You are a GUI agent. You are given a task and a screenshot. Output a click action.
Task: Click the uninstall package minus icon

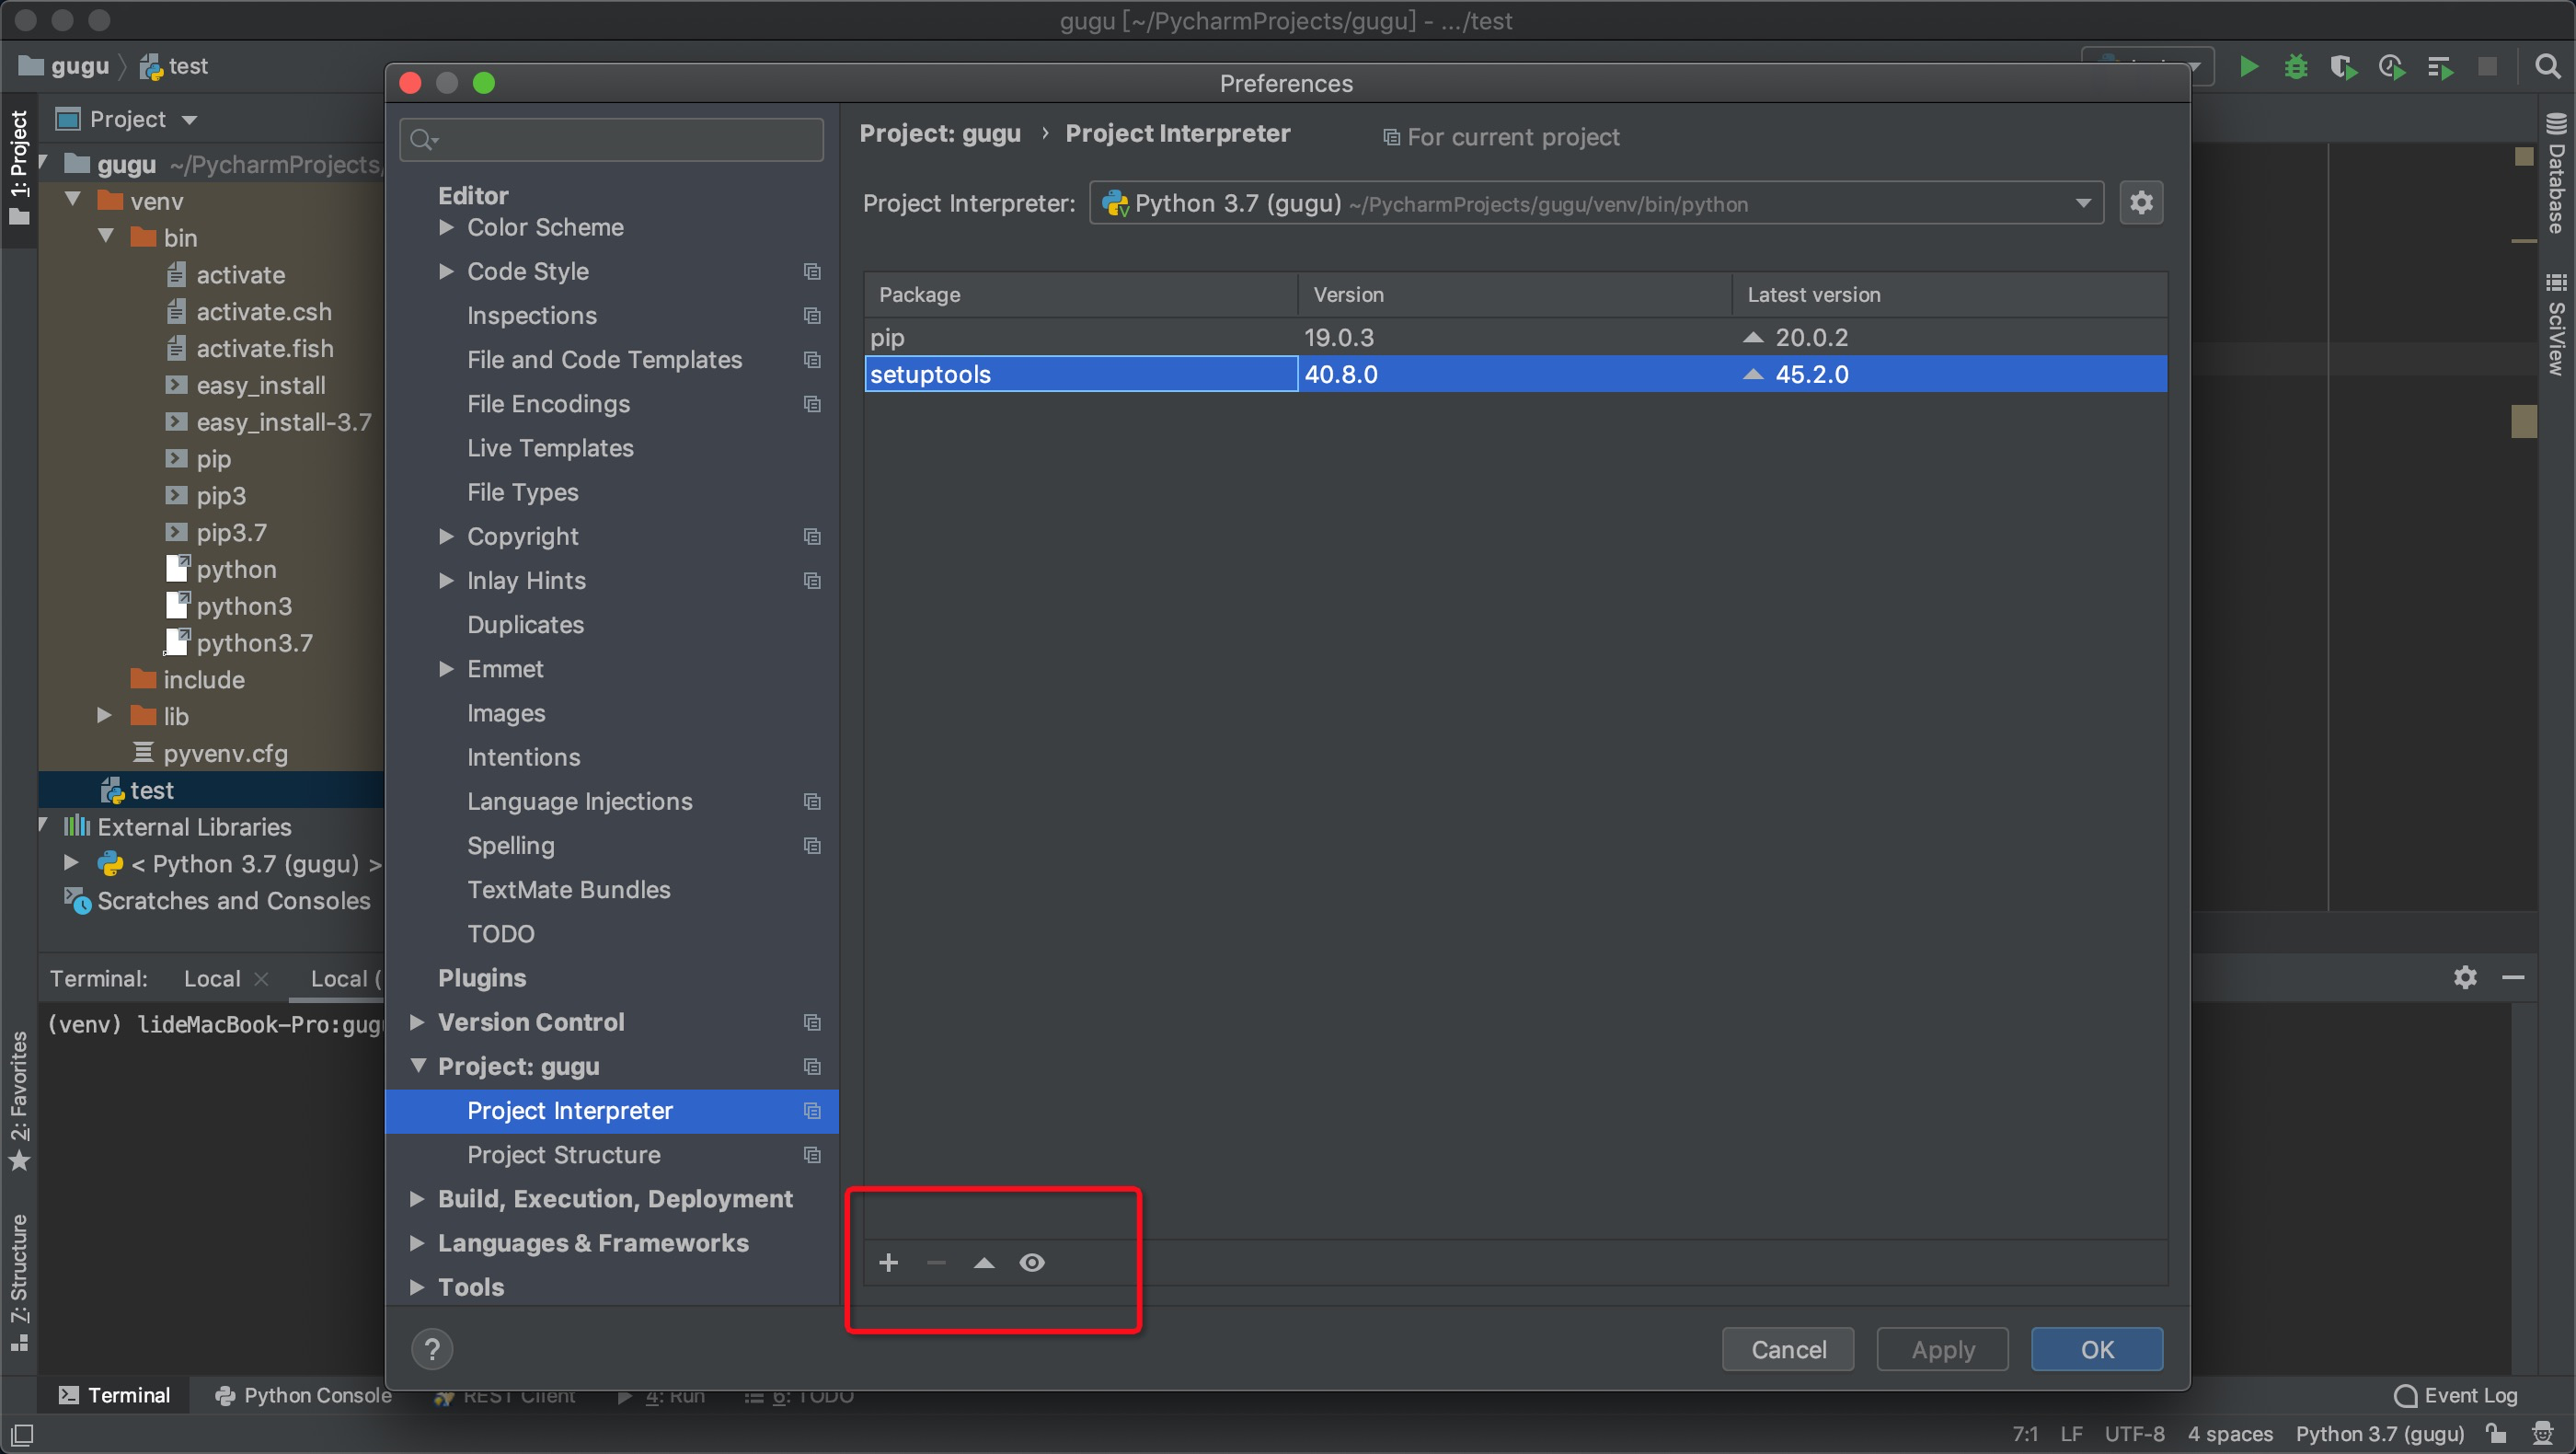[936, 1263]
